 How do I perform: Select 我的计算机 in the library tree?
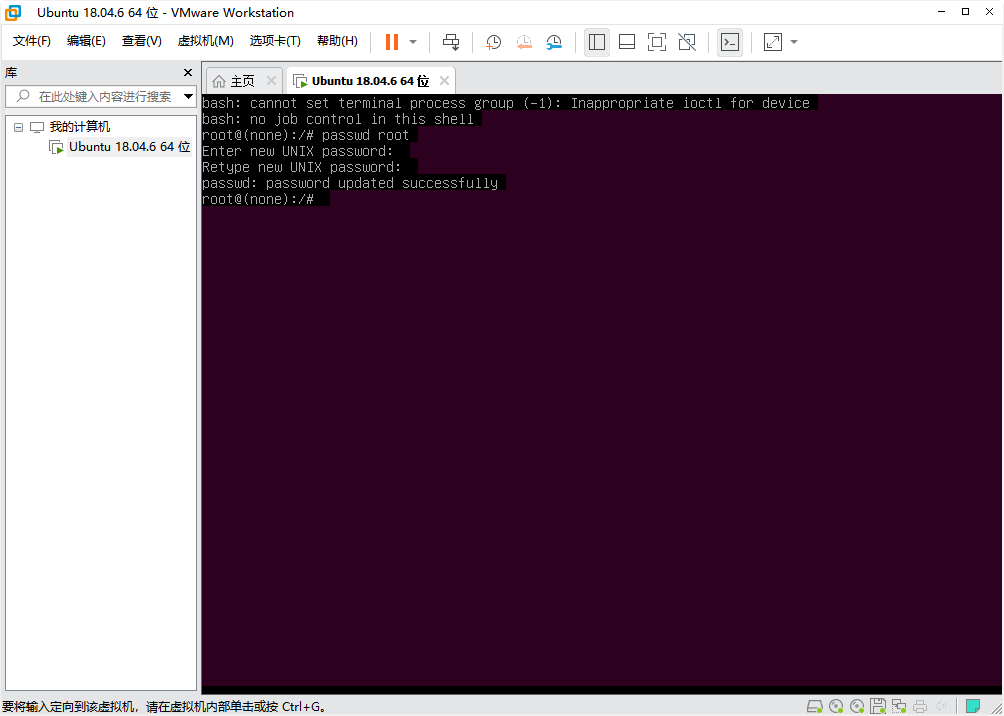[80, 127]
